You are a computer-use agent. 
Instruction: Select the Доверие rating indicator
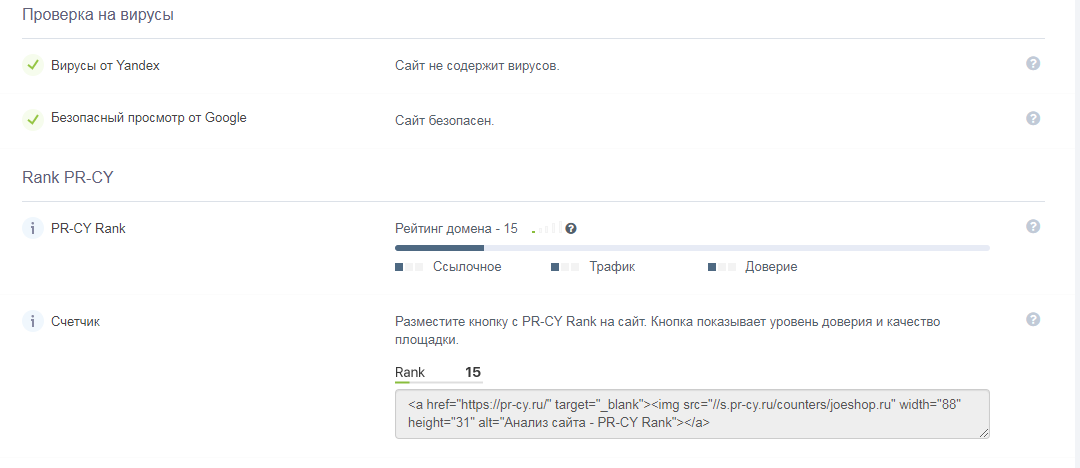(752, 267)
